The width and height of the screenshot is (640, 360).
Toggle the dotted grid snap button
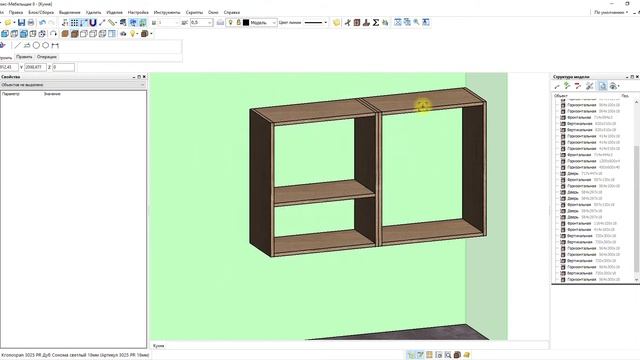tap(74, 23)
